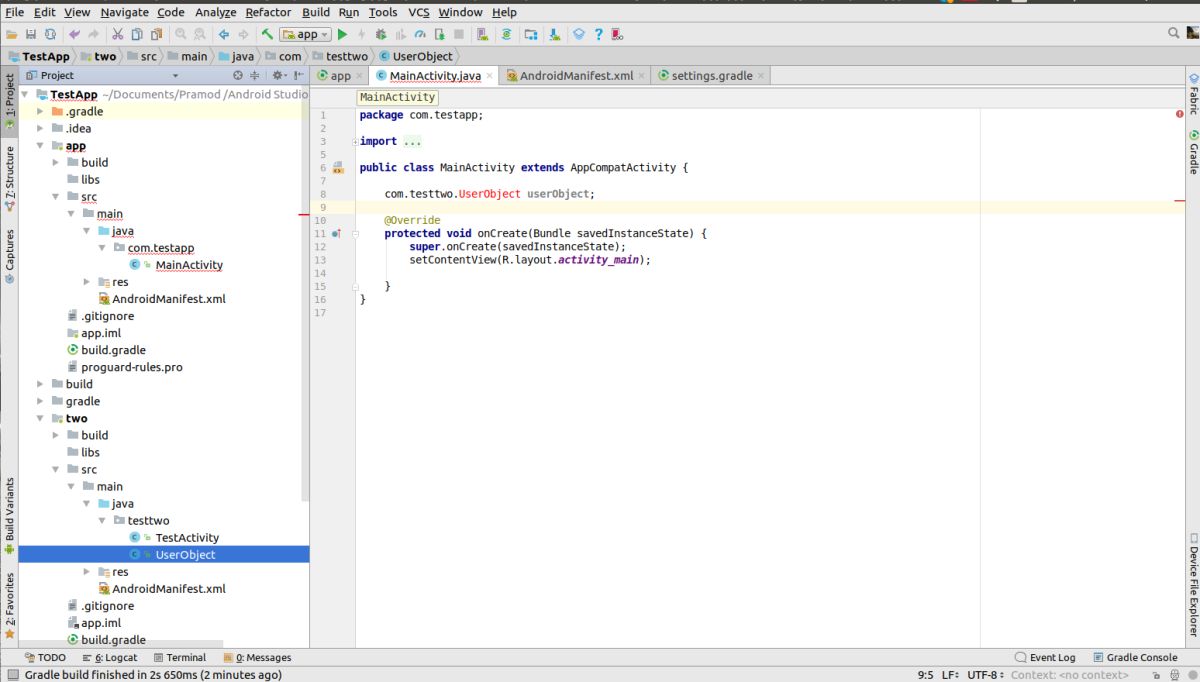Expand the .gradle folder in tree
This screenshot has width=1200, height=682.
(x=41, y=111)
